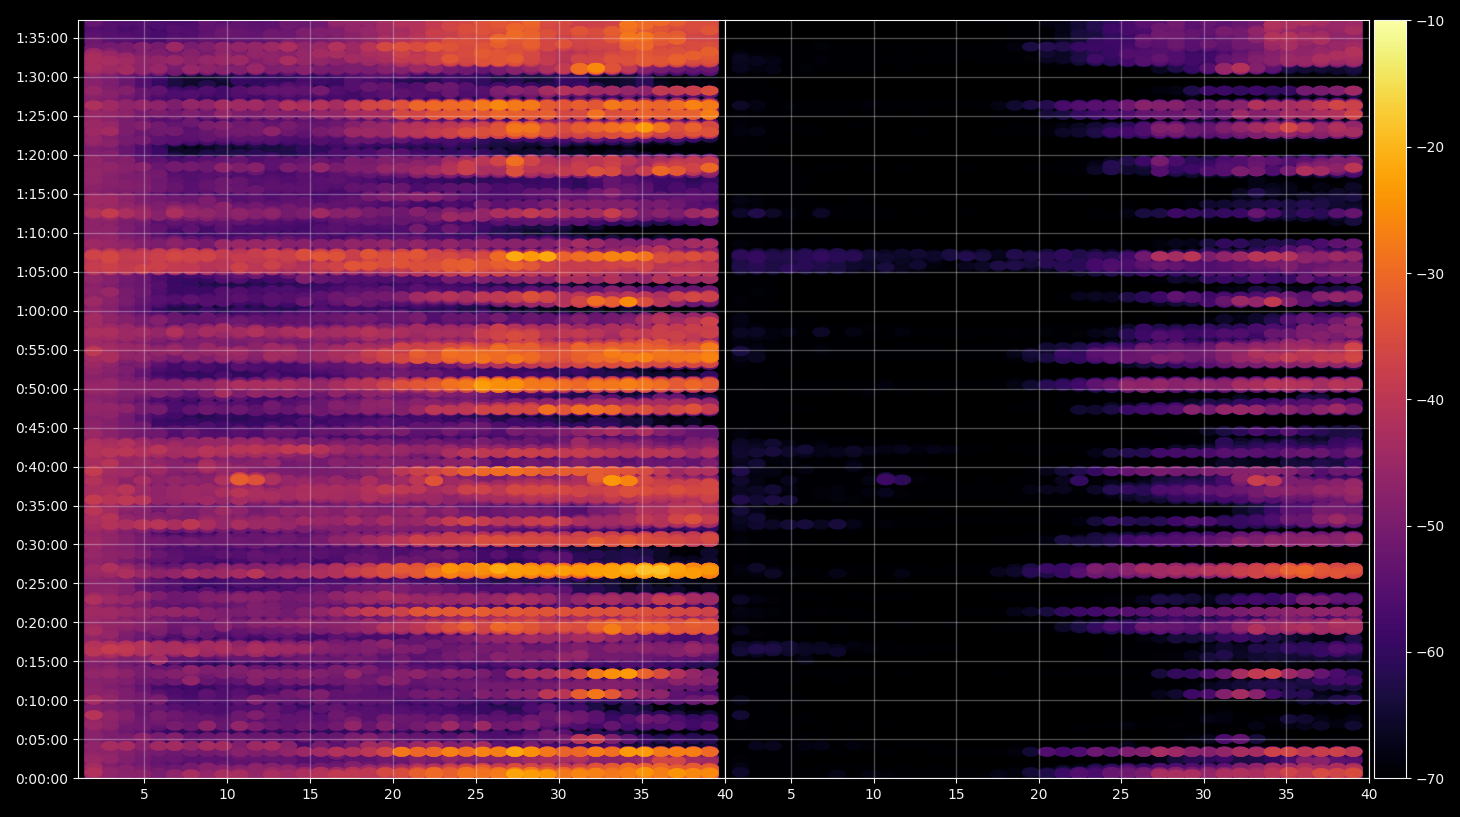This screenshot has width=1460, height=817.
Task: Click the −30 colorbar tick label
Action: [1431, 274]
